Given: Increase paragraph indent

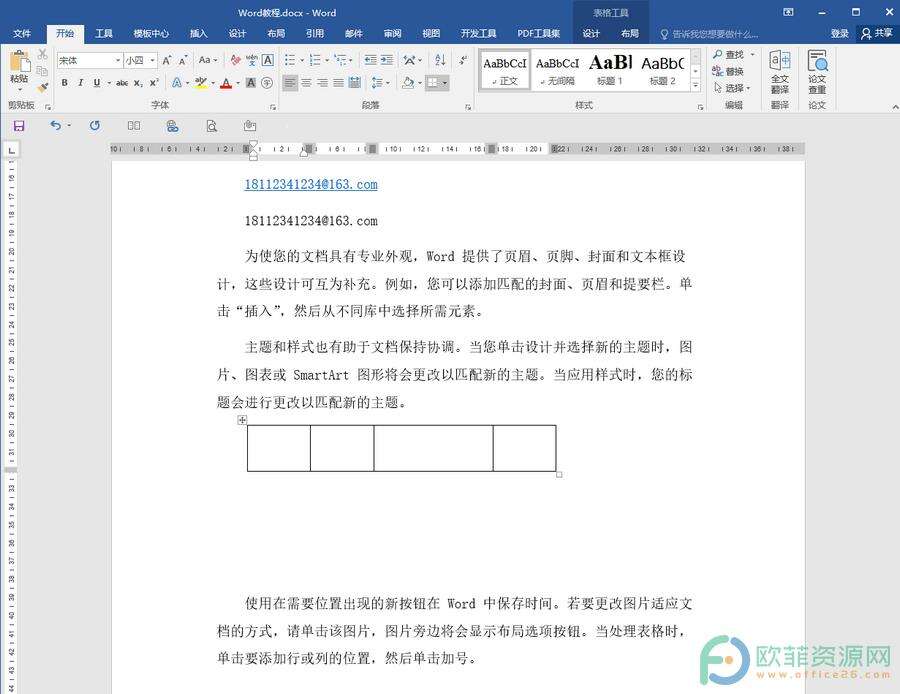Looking at the screenshot, I should pos(387,60).
